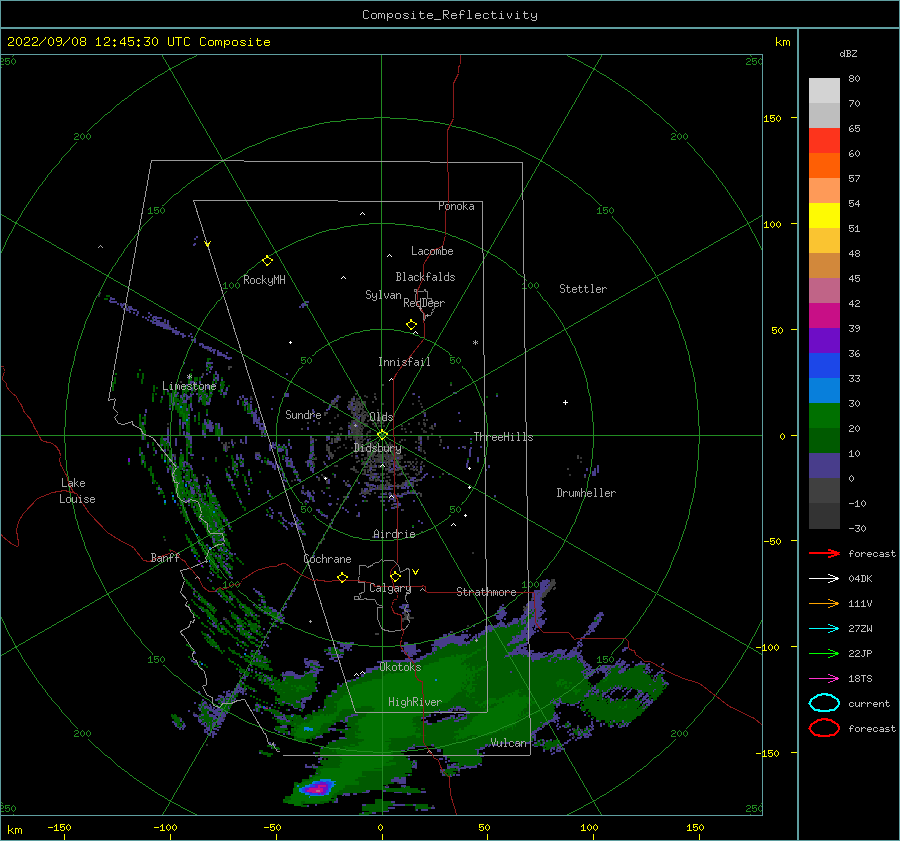
Task: Click the Ponoka label
Action: (456, 206)
